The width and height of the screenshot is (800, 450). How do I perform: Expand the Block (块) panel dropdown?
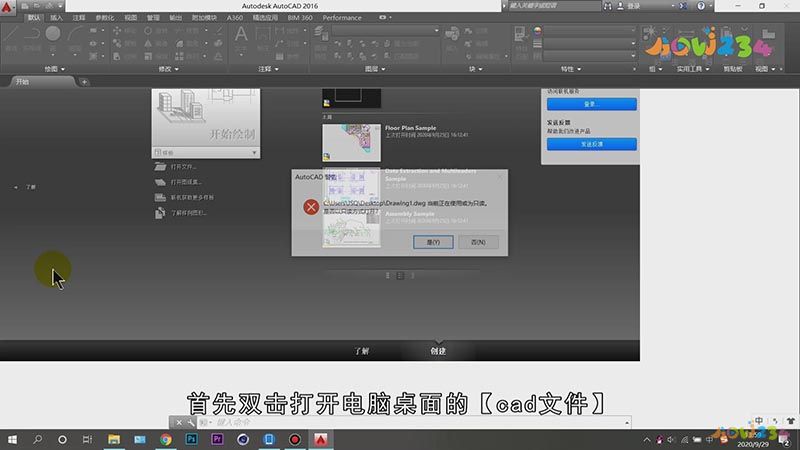pyautogui.click(x=476, y=69)
